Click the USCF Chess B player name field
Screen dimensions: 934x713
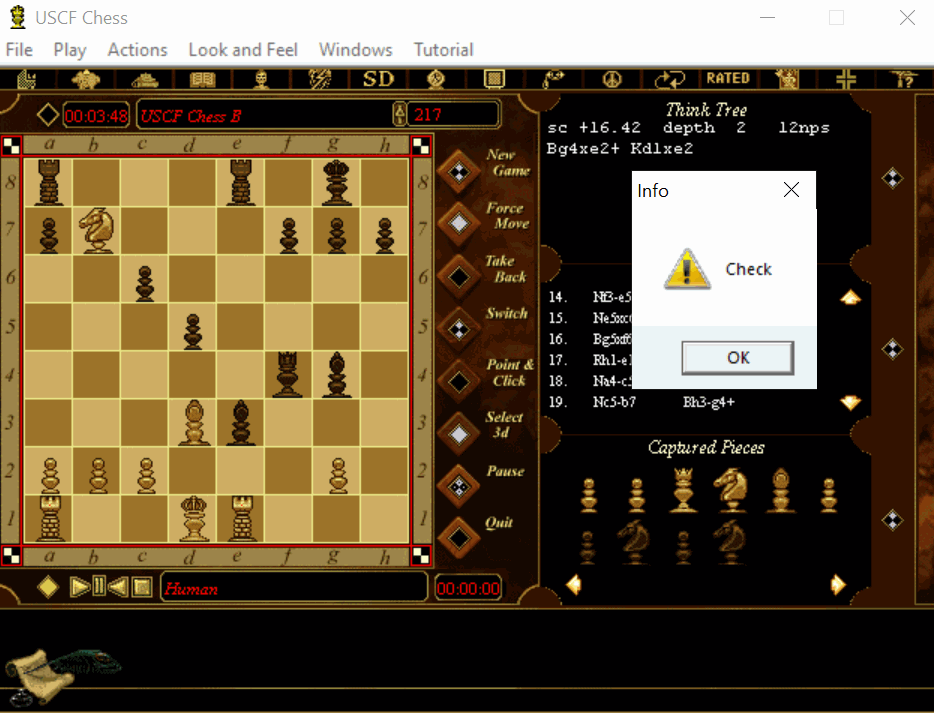pos(263,114)
